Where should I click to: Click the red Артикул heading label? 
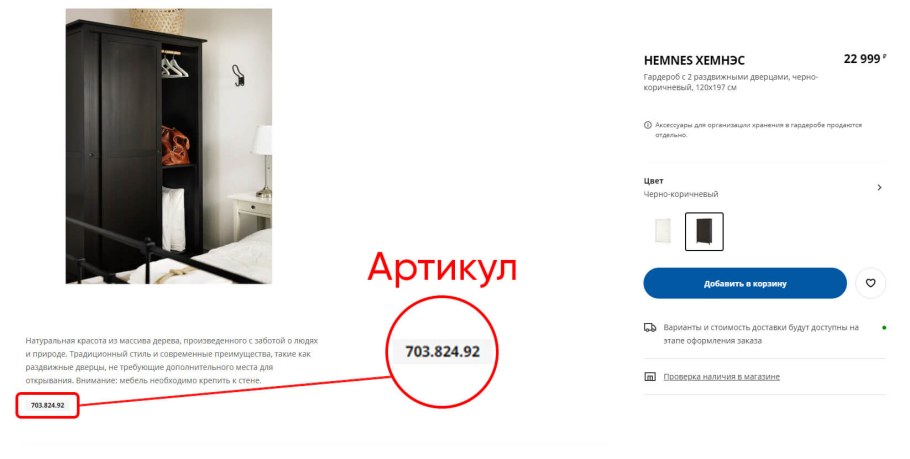point(442,269)
